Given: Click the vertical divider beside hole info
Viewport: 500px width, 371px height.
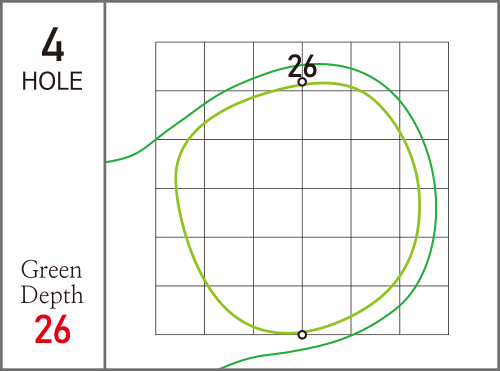Looking at the screenshot, I should [105, 185].
